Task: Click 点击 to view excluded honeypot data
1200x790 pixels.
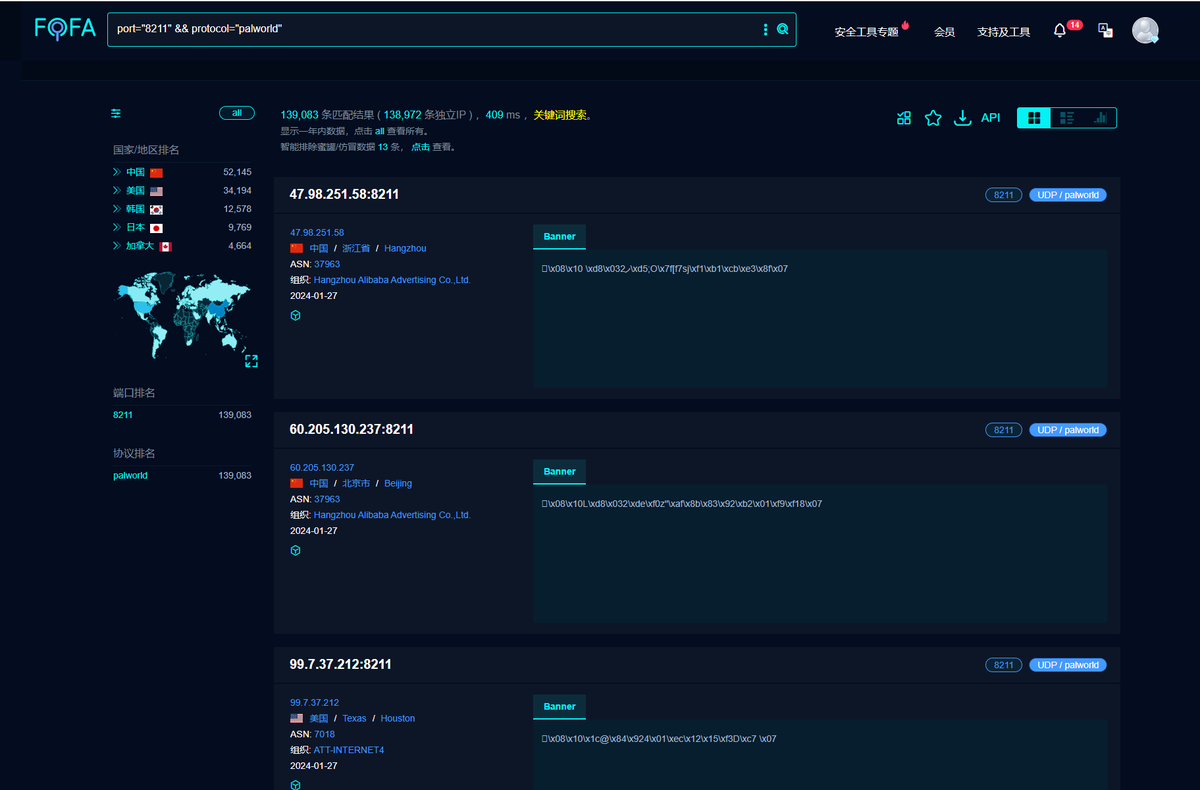Action: pos(420,147)
